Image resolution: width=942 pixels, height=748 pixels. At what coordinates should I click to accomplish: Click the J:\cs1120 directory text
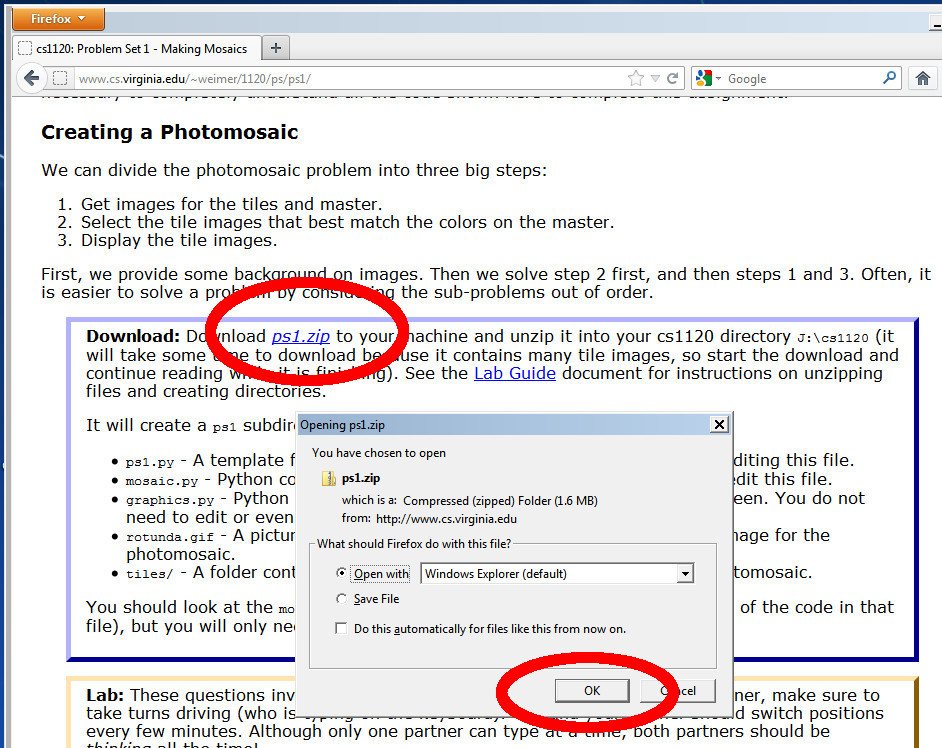(x=833, y=338)
